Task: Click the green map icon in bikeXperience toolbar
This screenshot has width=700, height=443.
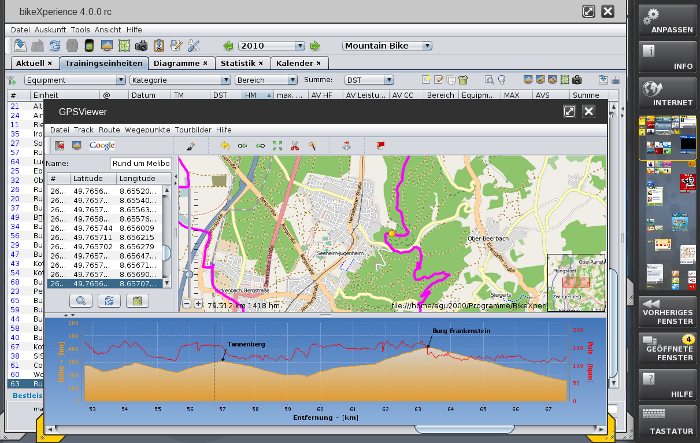Action: point(124,46)
